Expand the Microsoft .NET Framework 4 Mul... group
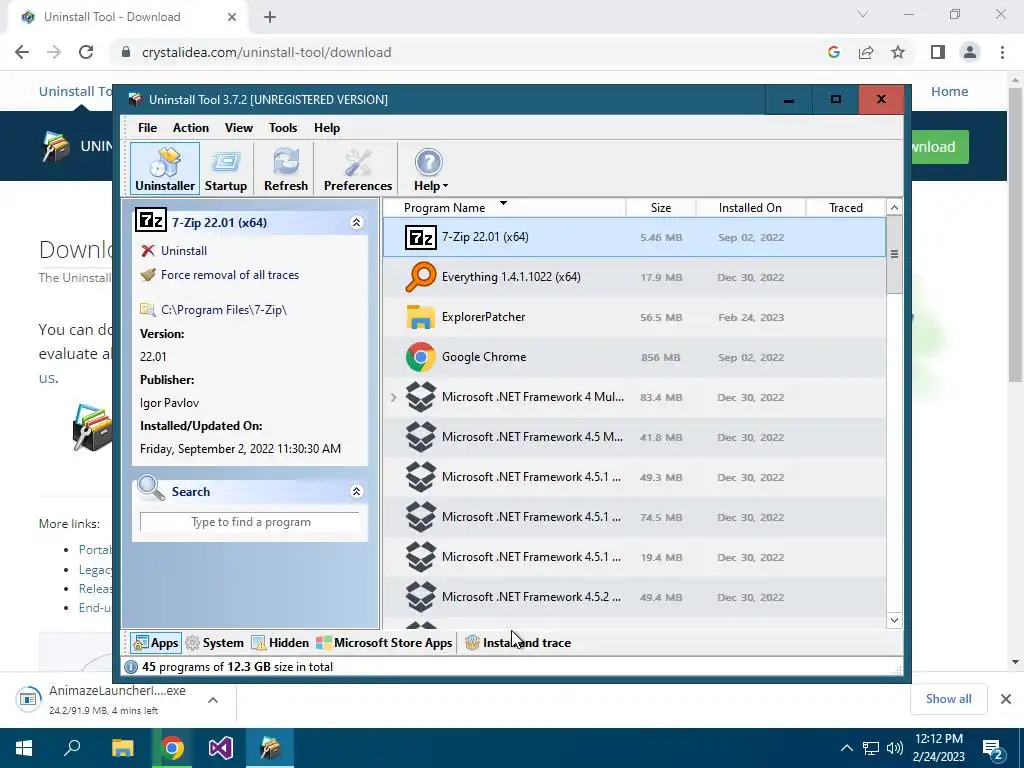The height and width of the screenshot is (768, 1024). [393, 397]
